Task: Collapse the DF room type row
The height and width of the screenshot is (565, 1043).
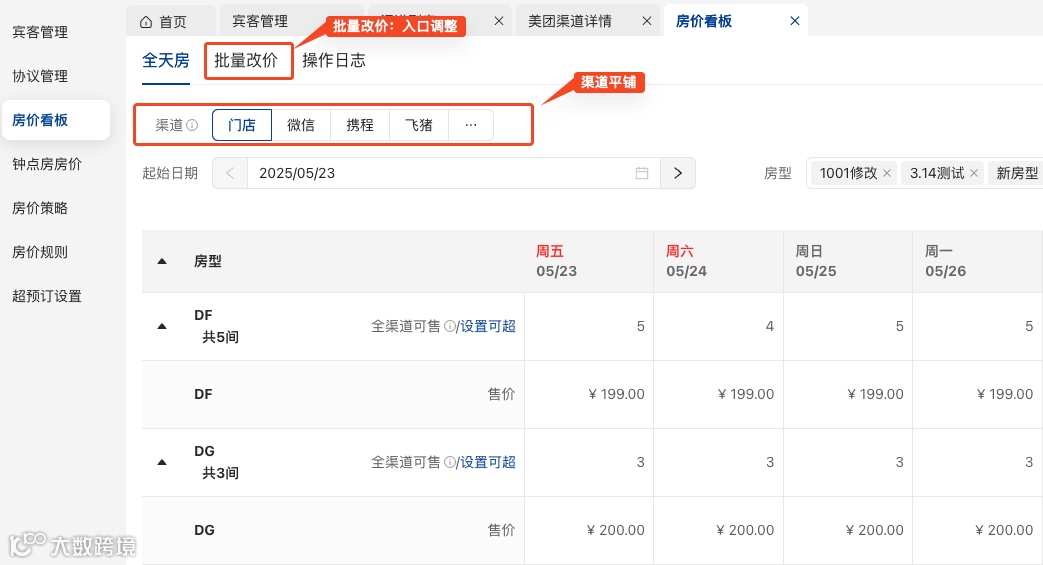Action: 162,326
